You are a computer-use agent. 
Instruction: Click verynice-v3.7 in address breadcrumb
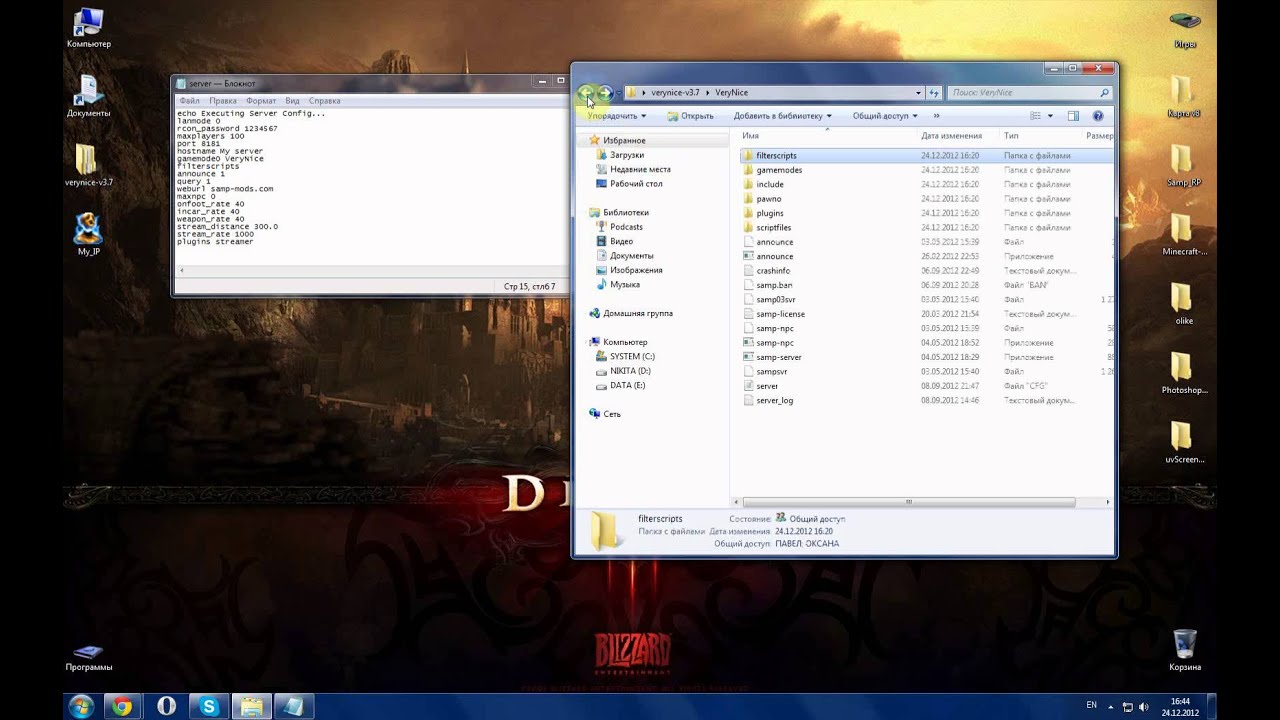click(x=675, y=92)
